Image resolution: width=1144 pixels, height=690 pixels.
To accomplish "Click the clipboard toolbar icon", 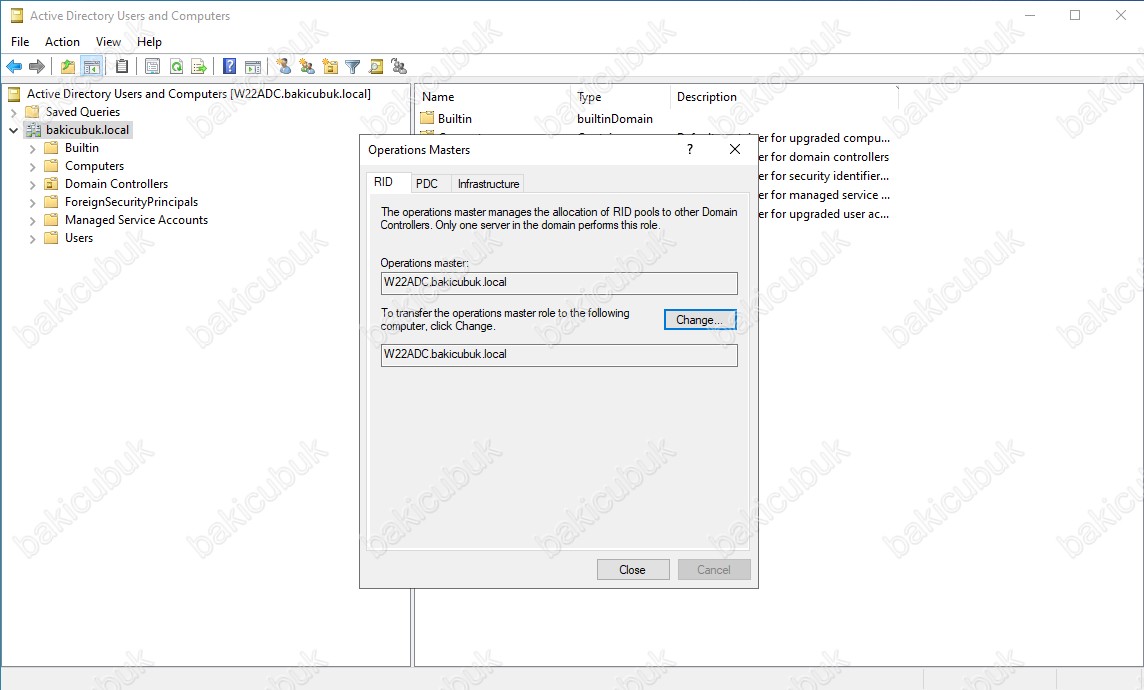I will point(122,67).
